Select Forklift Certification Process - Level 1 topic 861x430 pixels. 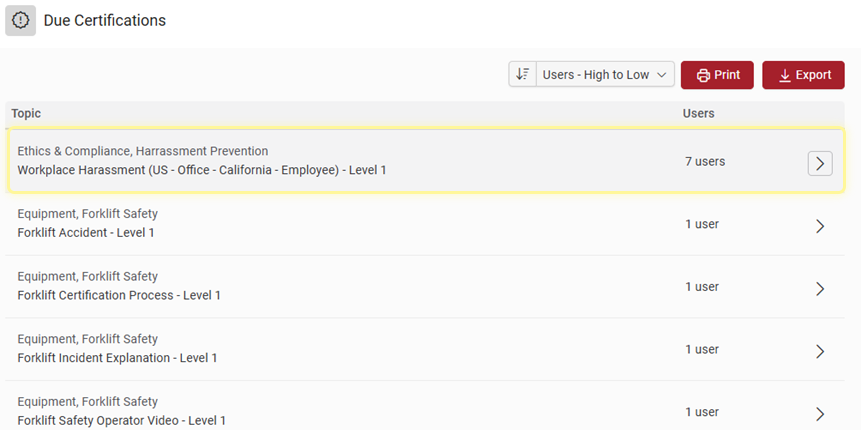click(119, 296)
